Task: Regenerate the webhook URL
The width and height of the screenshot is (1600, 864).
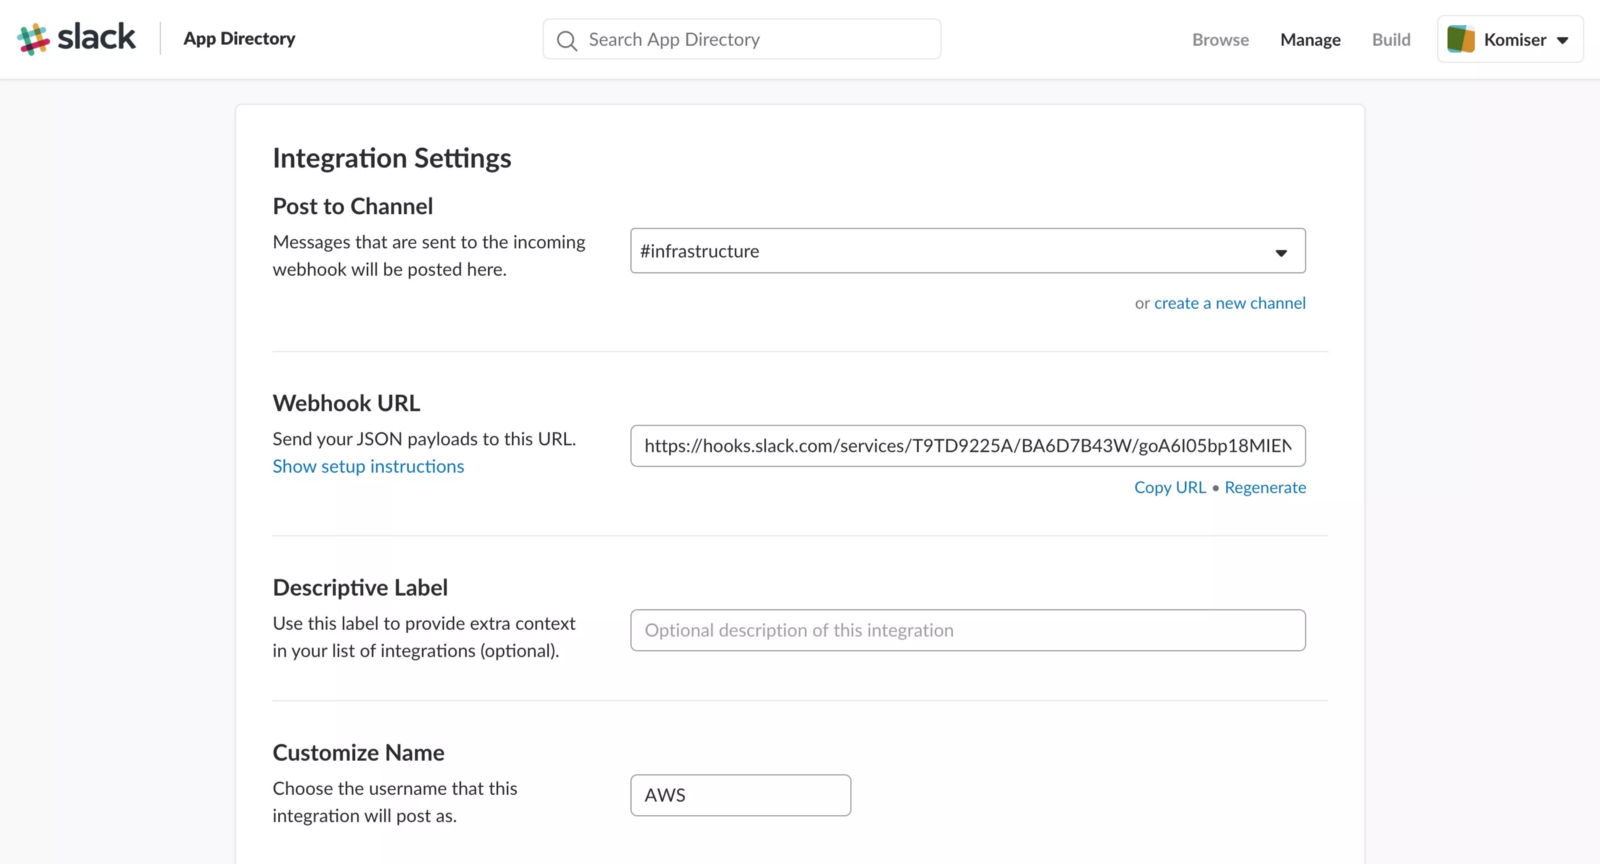Action: 1265,487
